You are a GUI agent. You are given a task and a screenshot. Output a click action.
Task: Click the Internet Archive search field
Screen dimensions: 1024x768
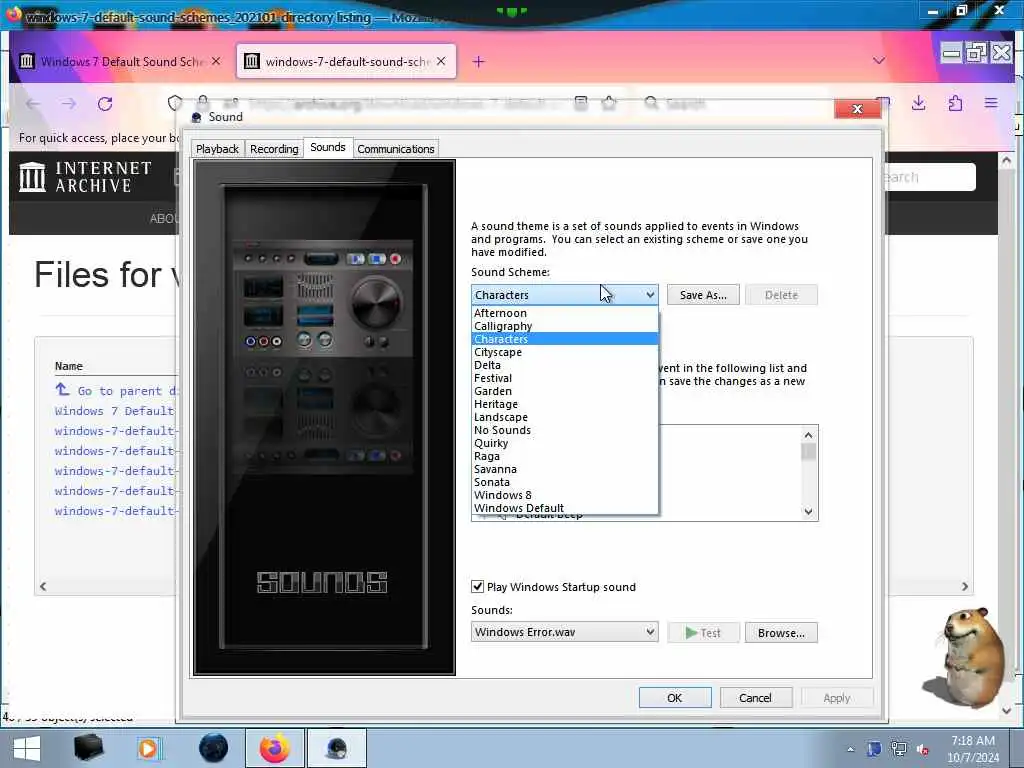(928, 177)
